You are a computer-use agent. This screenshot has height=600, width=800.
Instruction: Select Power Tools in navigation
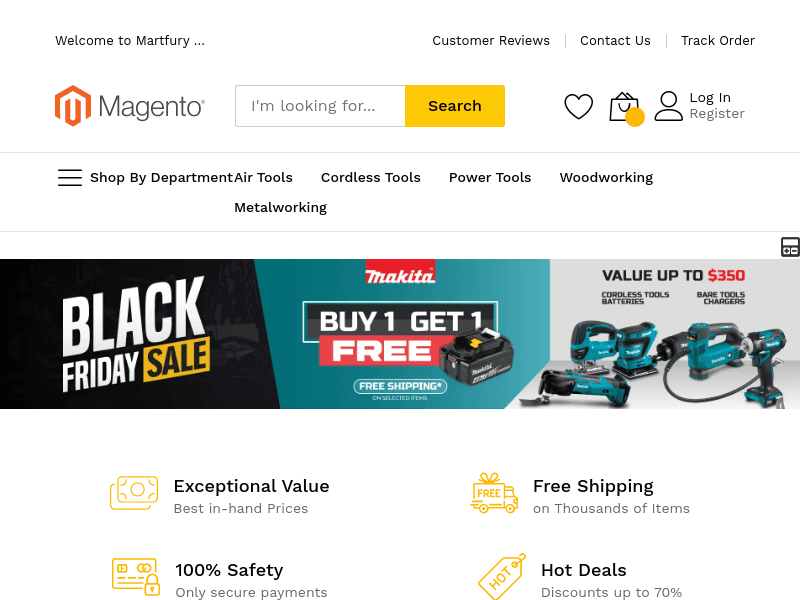(490, 178)
